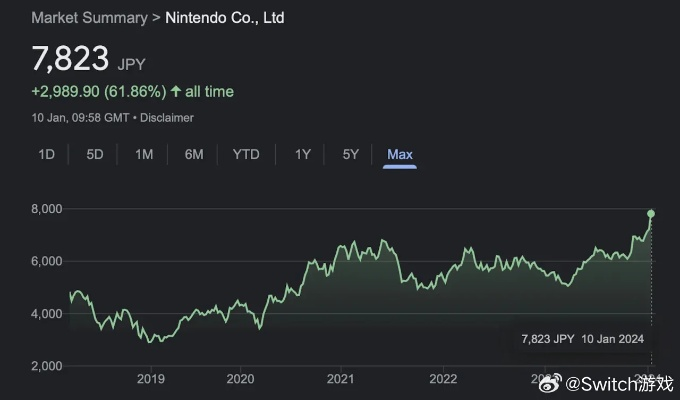
Task: Click the Disclaimer link
Action: [167, 118]
